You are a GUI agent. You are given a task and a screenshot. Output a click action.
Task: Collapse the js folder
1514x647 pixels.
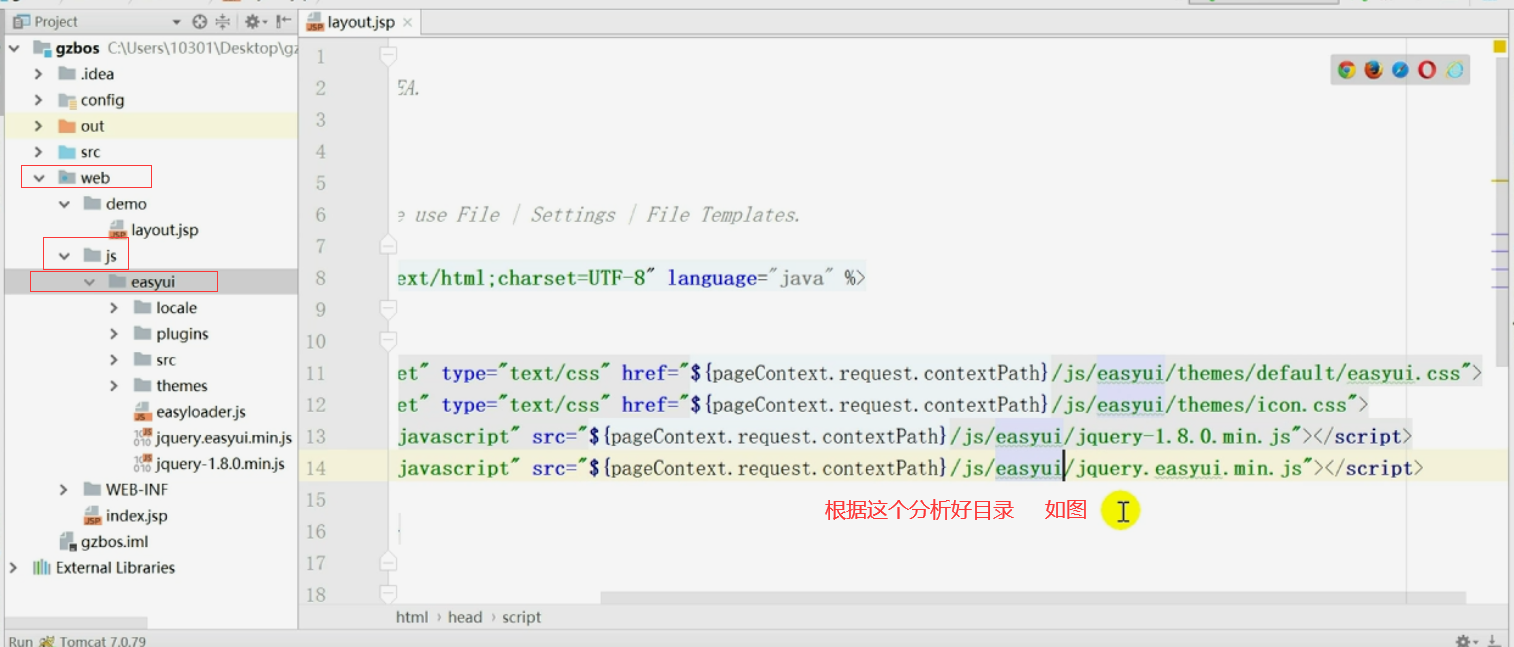[x=64, y=256]
